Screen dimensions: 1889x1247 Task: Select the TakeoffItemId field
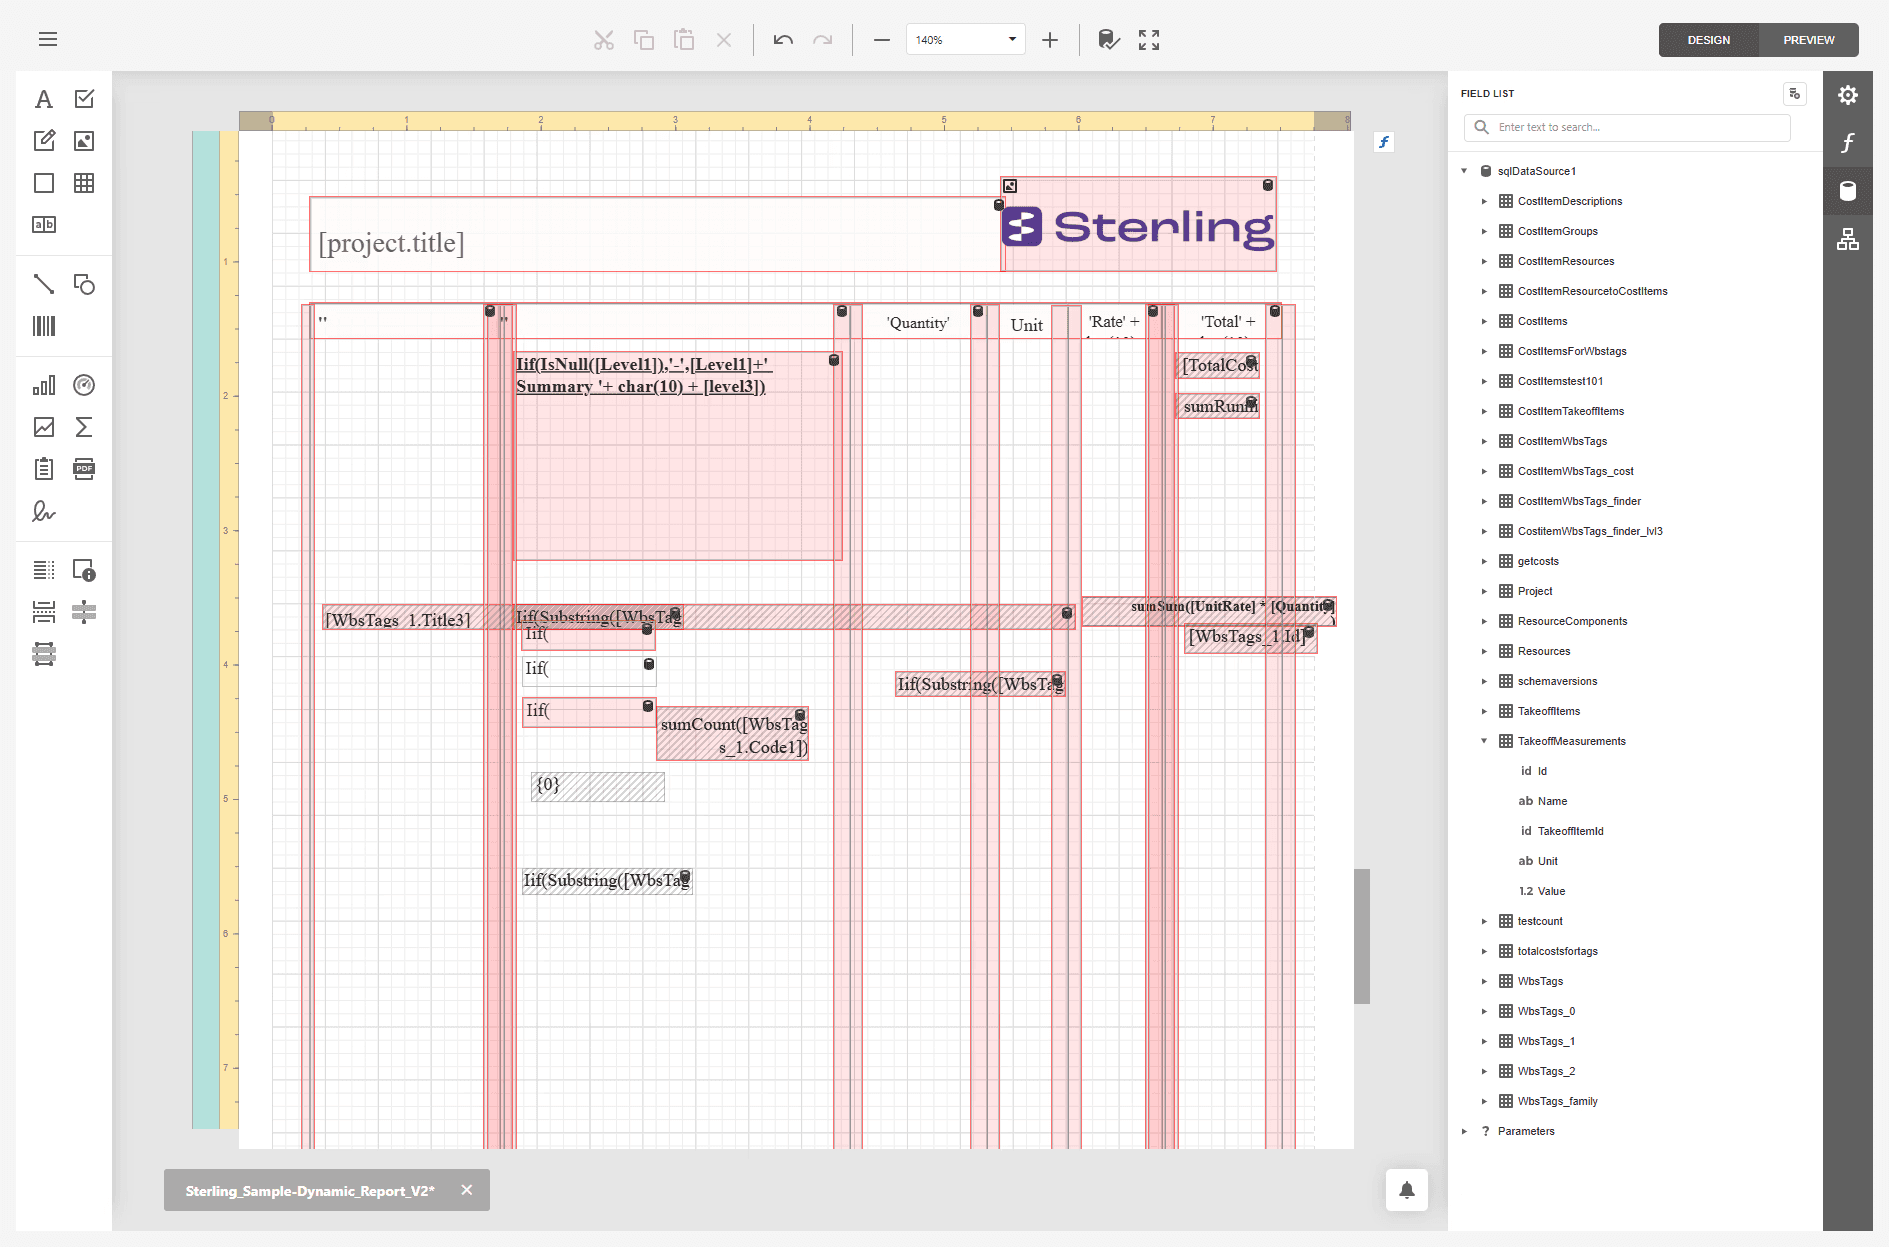[1570, 831]
